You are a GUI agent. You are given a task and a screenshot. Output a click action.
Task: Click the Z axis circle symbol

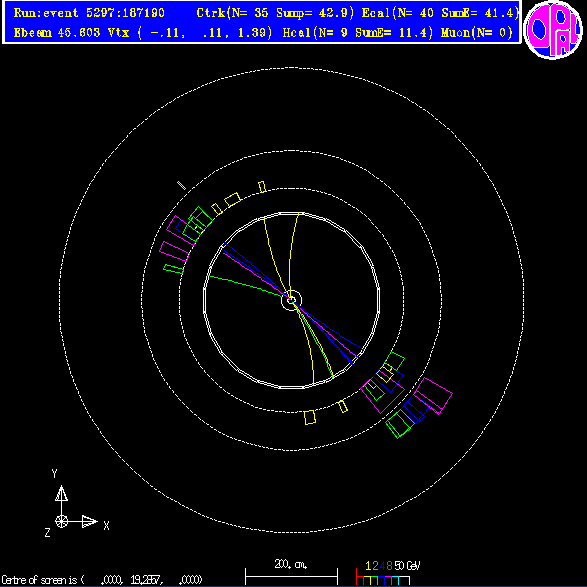(61, 521)
